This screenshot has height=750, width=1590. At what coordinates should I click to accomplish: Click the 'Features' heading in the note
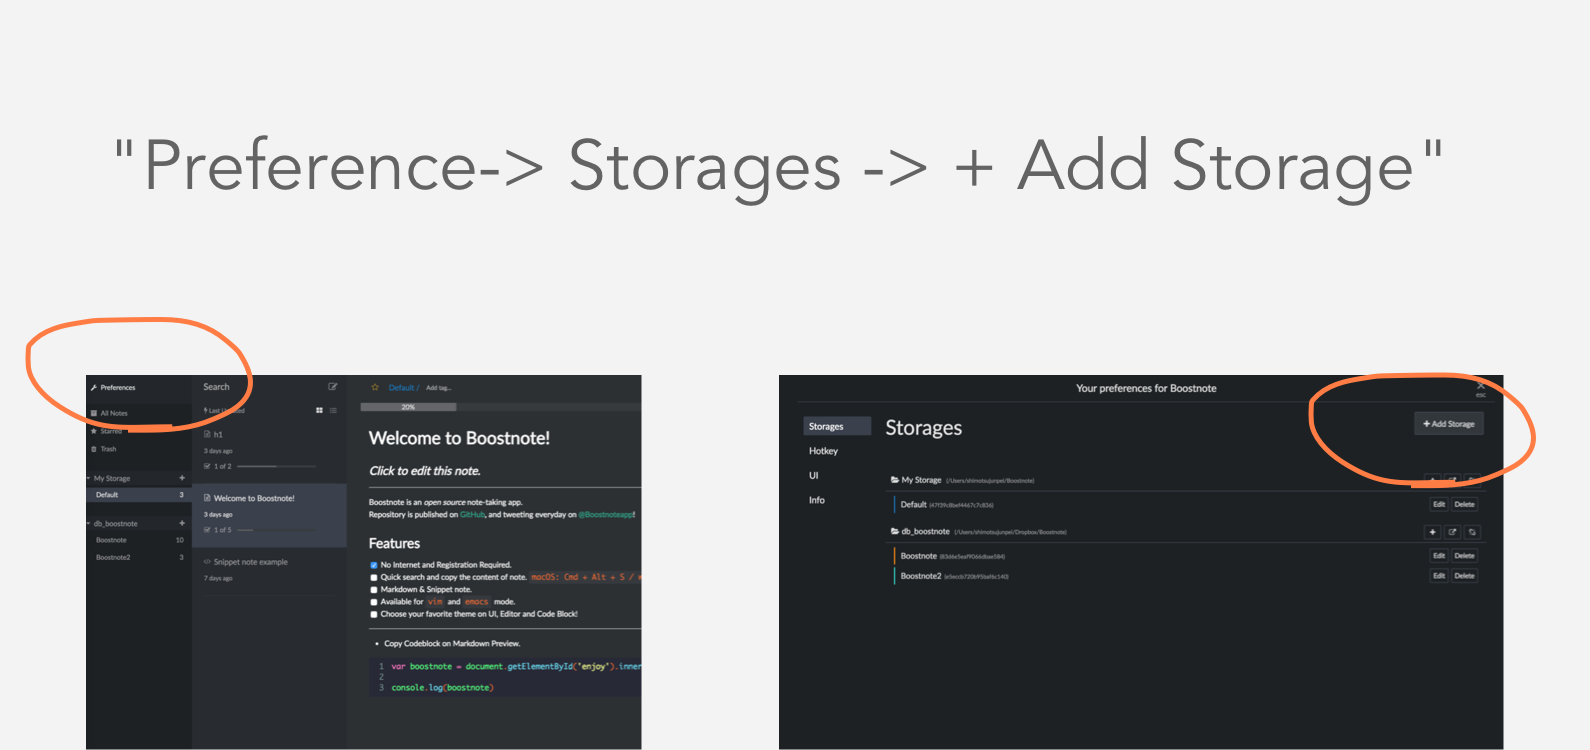[x=394, y=544]
